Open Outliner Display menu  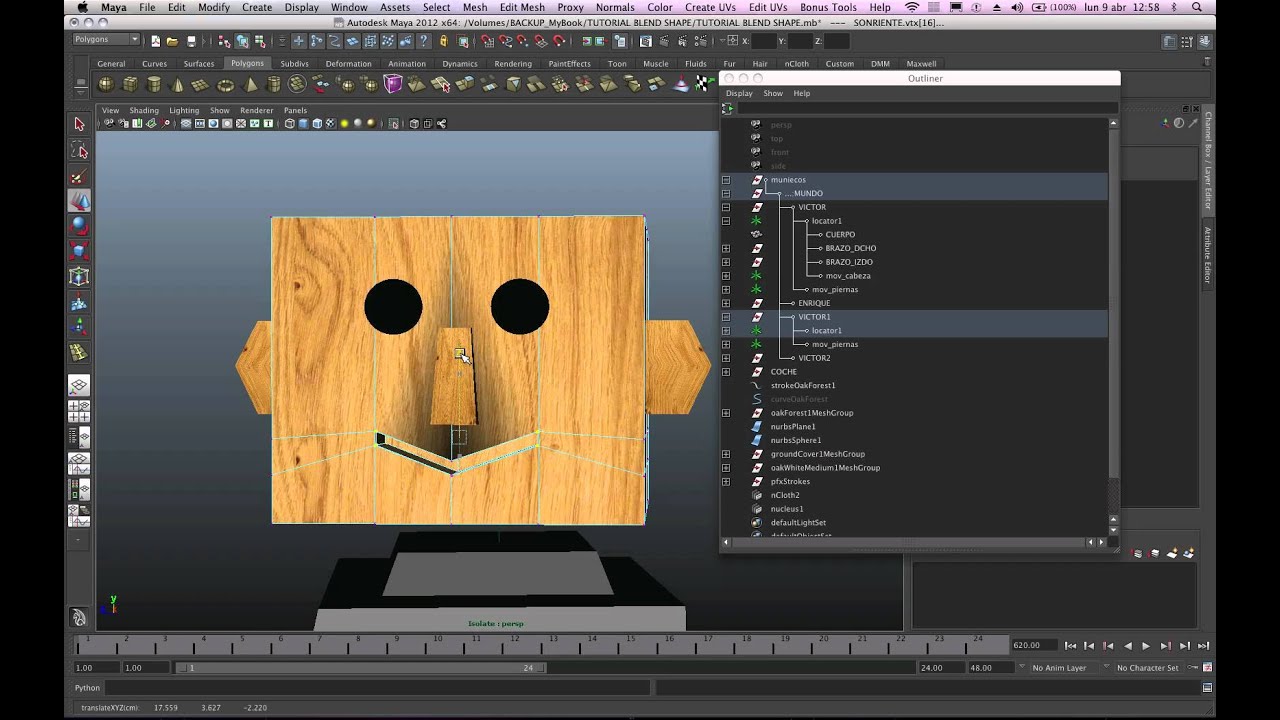pos(739,93)
